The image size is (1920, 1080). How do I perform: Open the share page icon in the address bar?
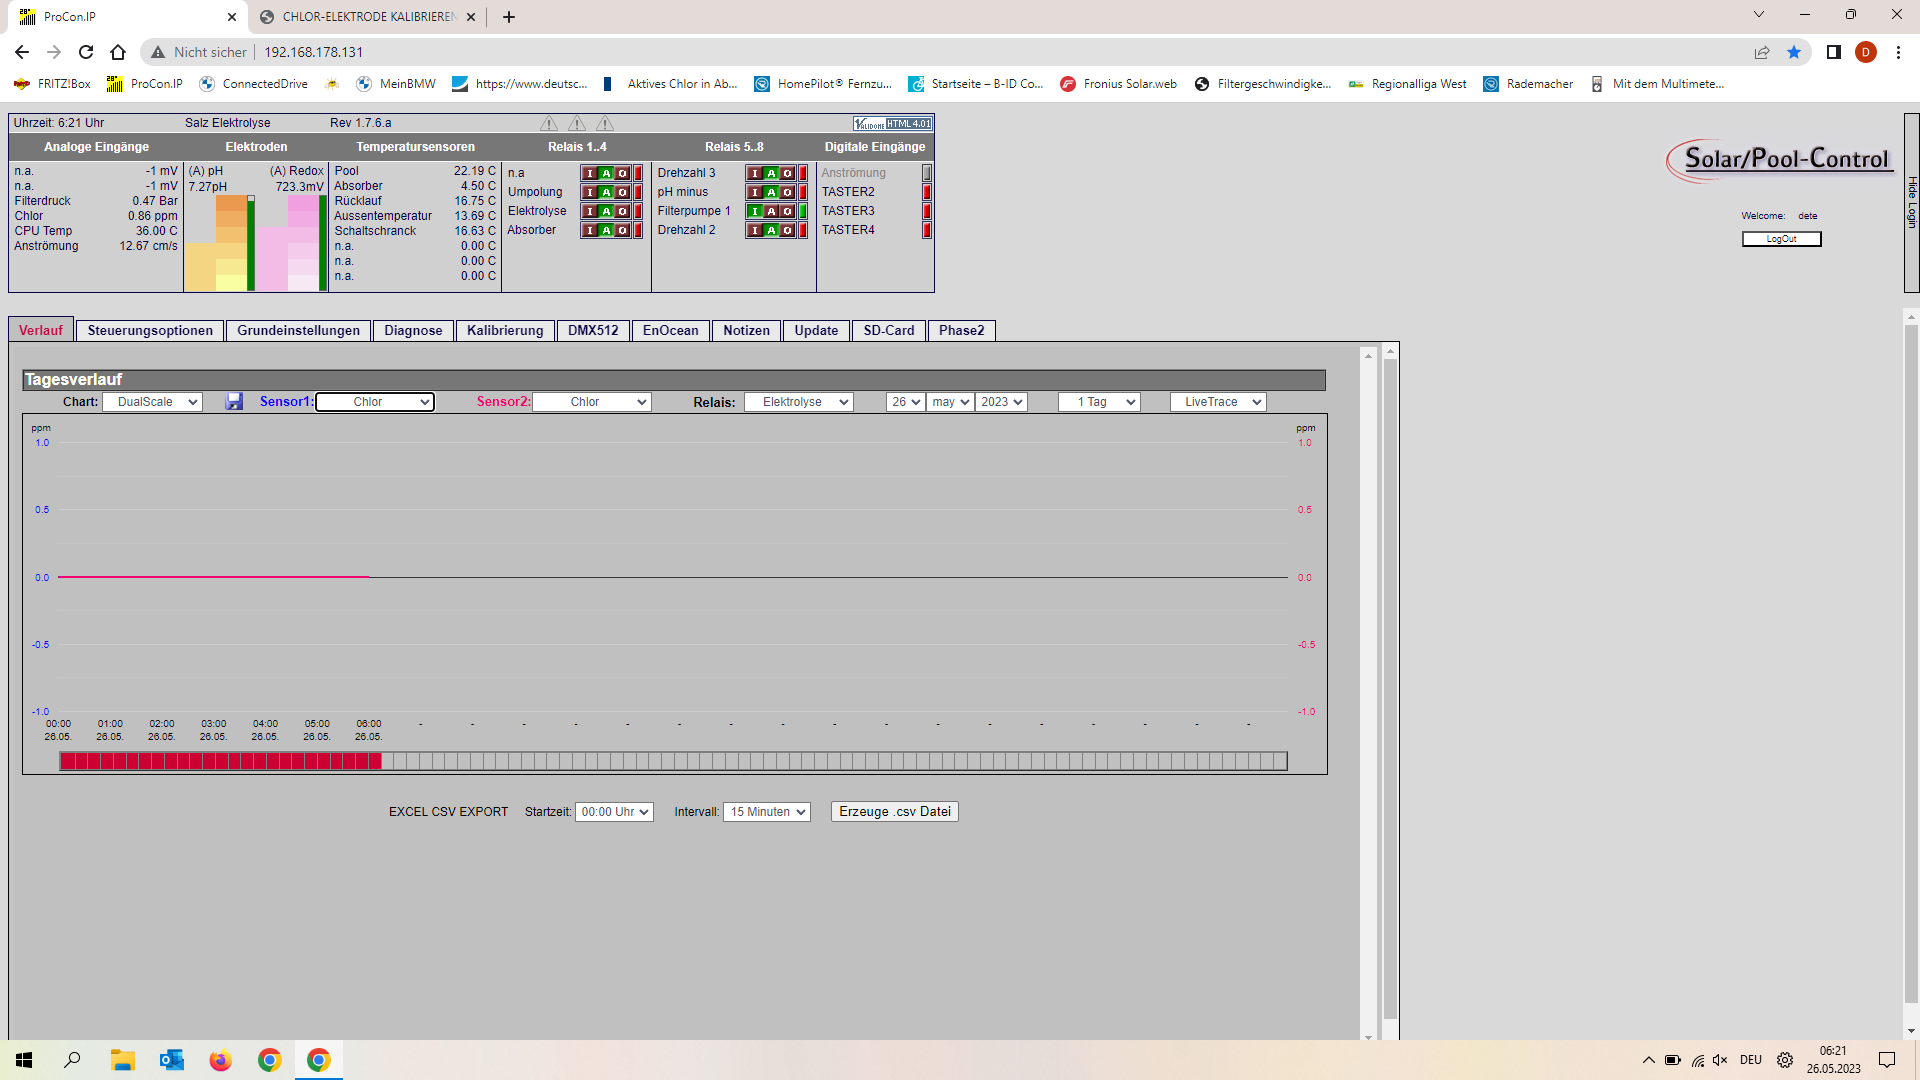point(1762,52)
